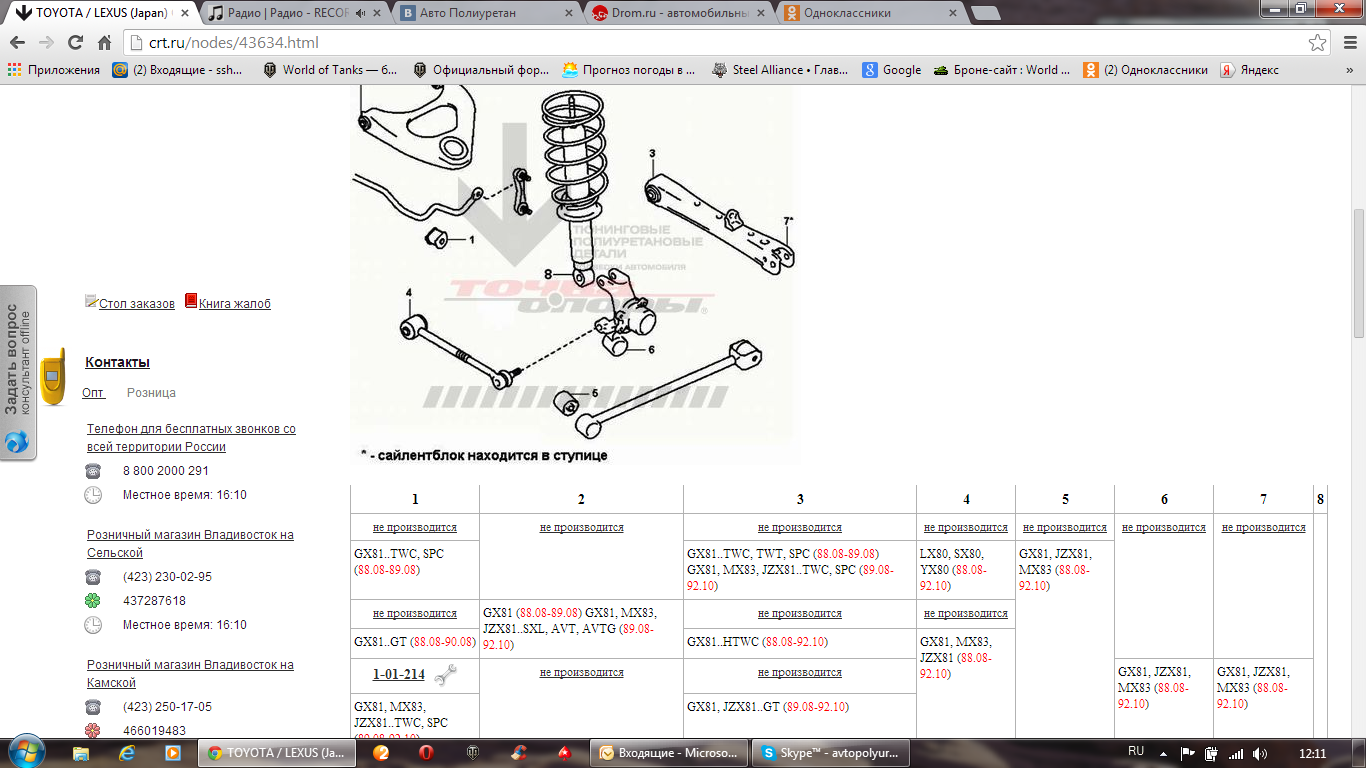Open the volume control in the system tray

[x=1260, y=752]
